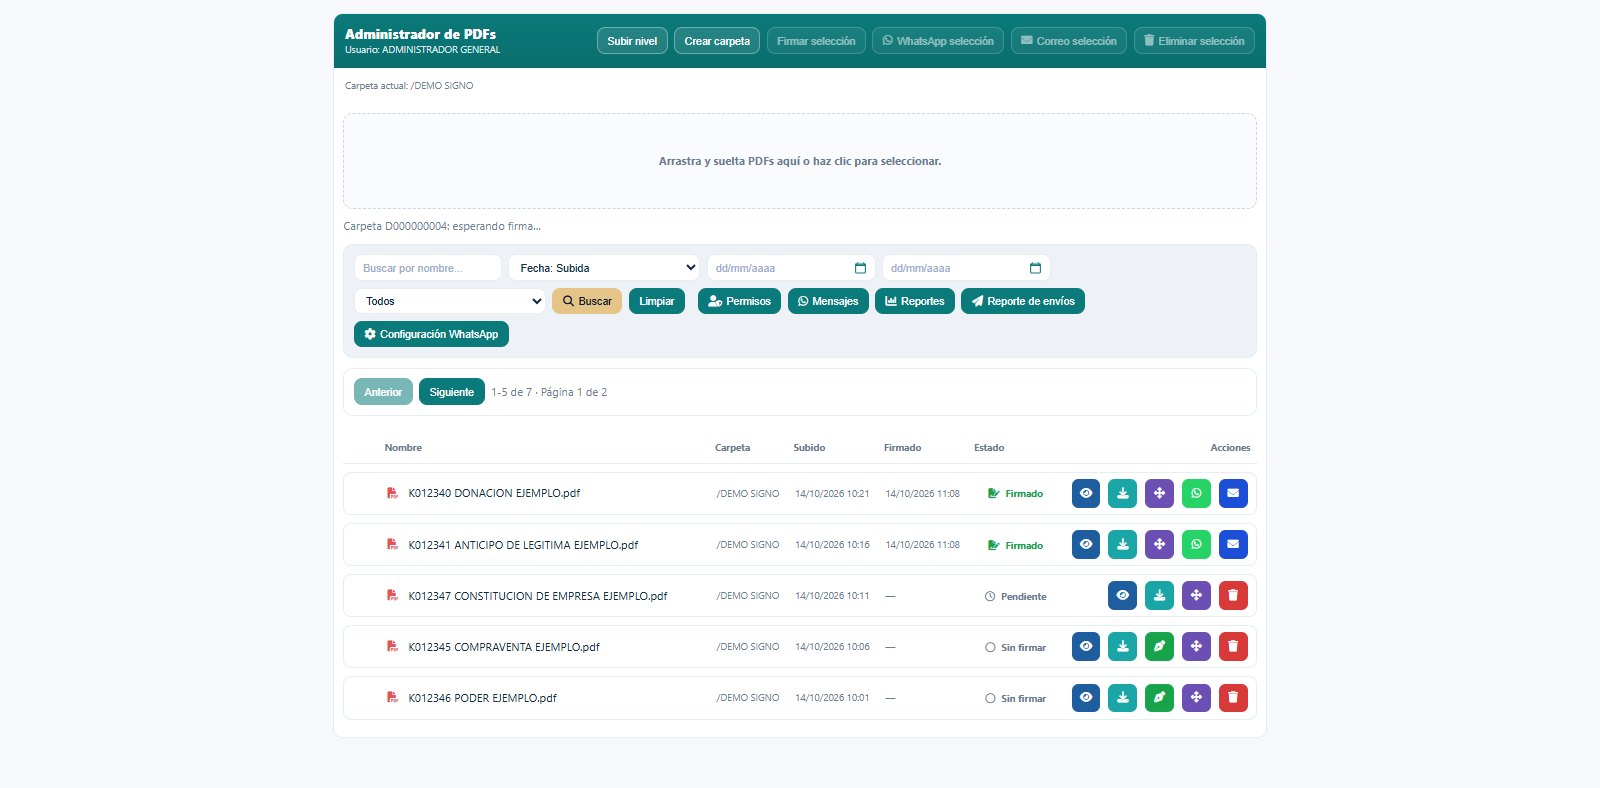Delete K012346 PODER EJEMPLO.pdf with trash icon

click(x=1233, y=697)
